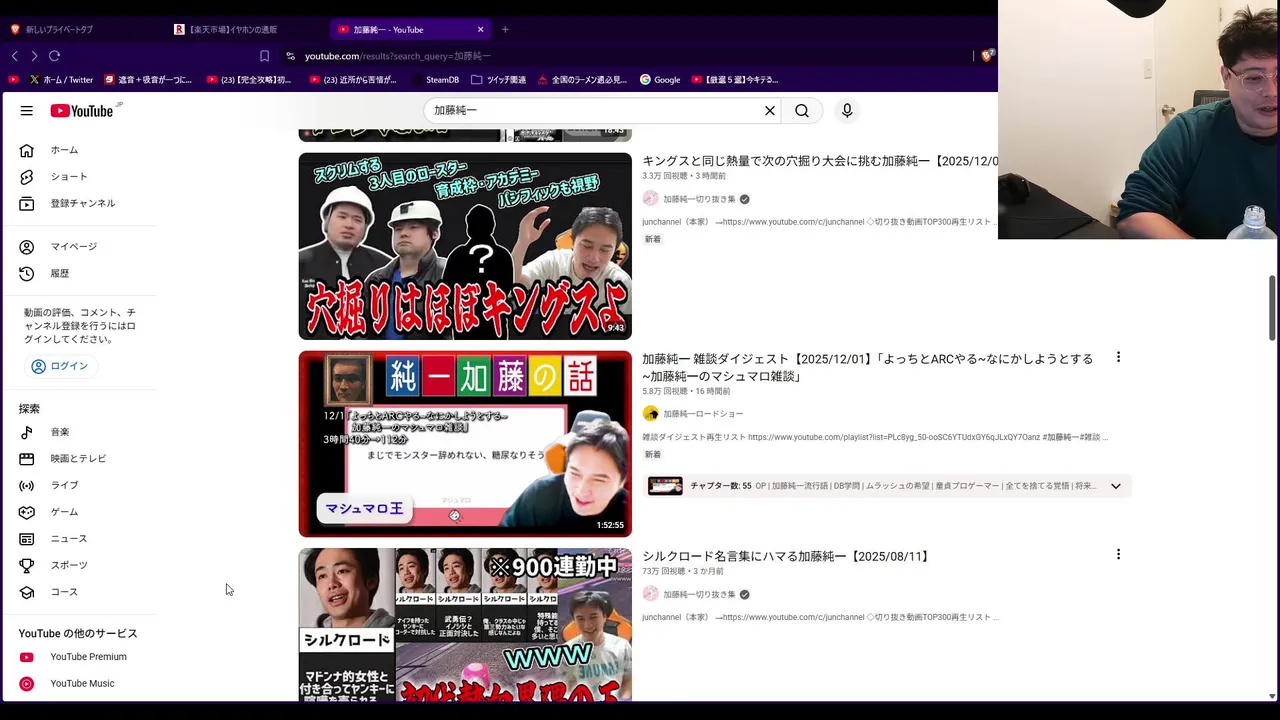Open the 遮音+吸音が一つに bookmark

tap(148, 80)
